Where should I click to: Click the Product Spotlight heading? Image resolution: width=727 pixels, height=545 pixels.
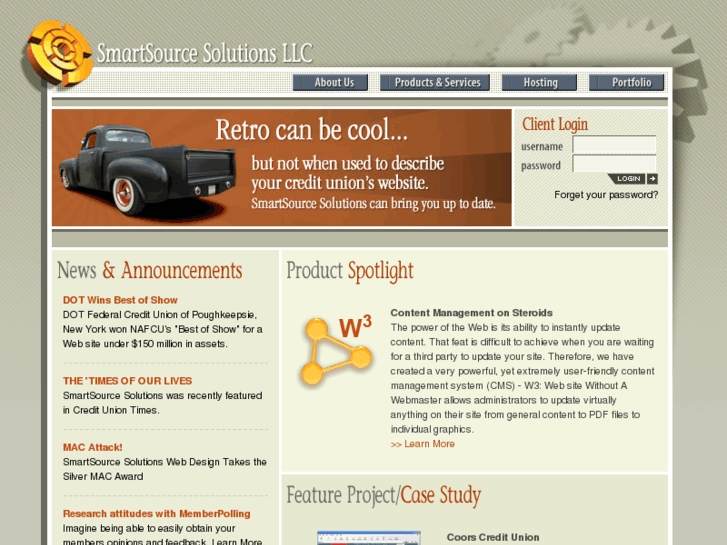click(x=350, y=271)
